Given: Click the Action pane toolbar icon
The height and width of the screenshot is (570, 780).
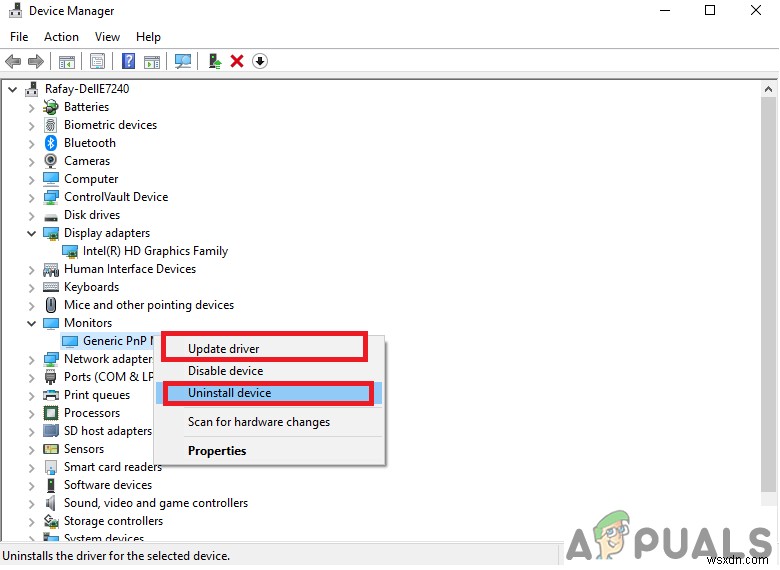Looking at the screenshot, I should pyautogui.click(x=152, y=62).
